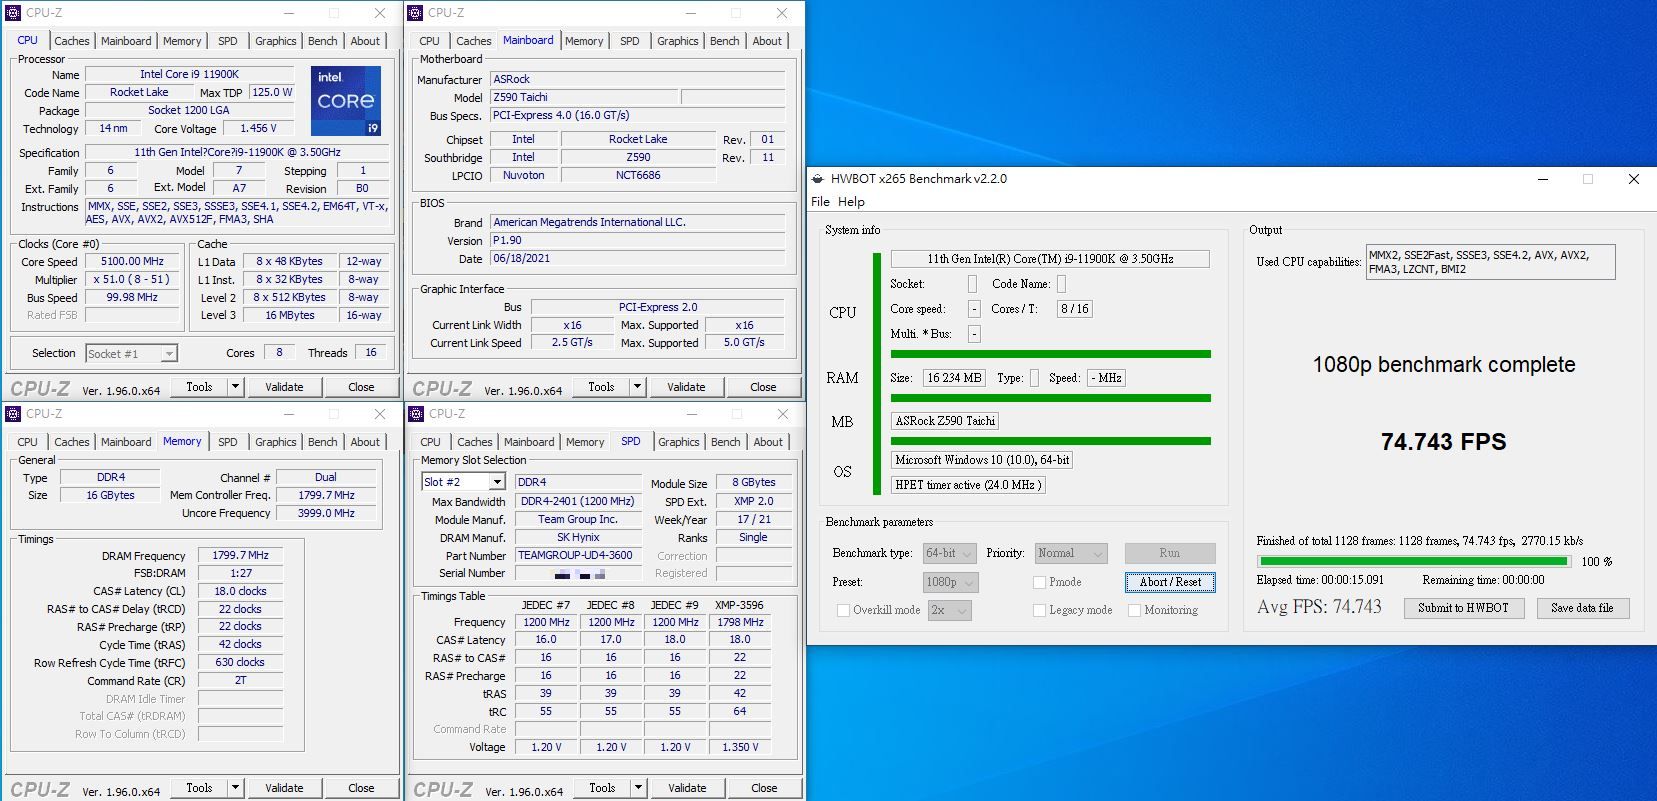Click the XMP-3596 timings column header
Viewport: 1657px width, 801px height.
coord(740,605)
